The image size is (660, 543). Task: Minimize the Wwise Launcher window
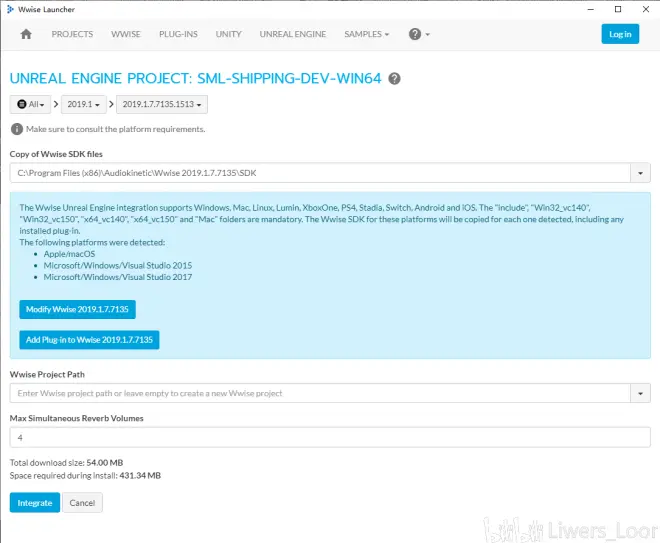tap(591, 9)
